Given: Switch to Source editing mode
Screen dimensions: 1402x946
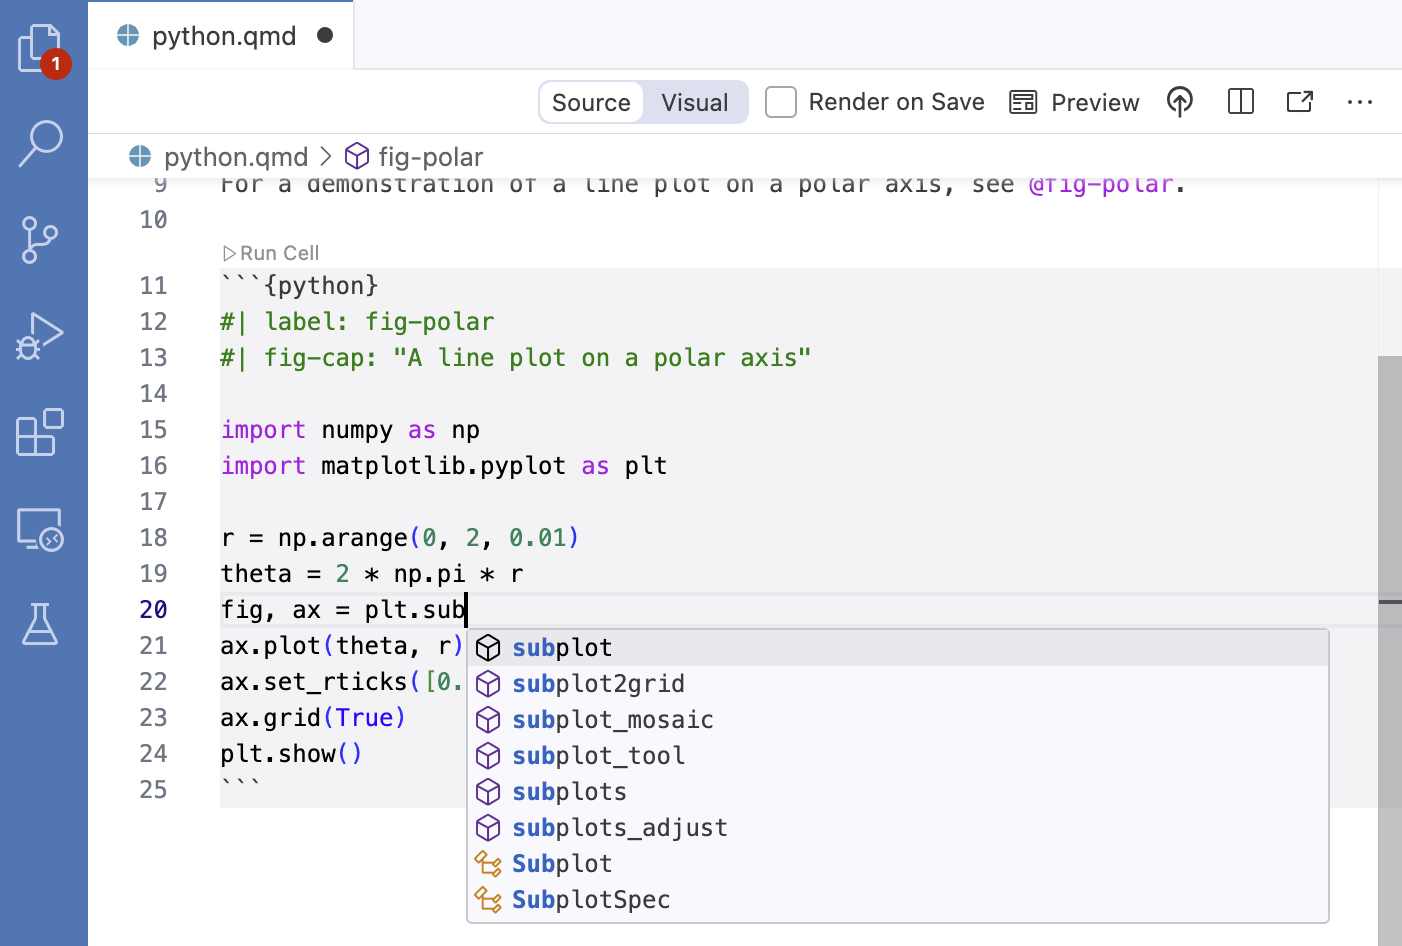Looking at the screenshot, I should 591,102.
